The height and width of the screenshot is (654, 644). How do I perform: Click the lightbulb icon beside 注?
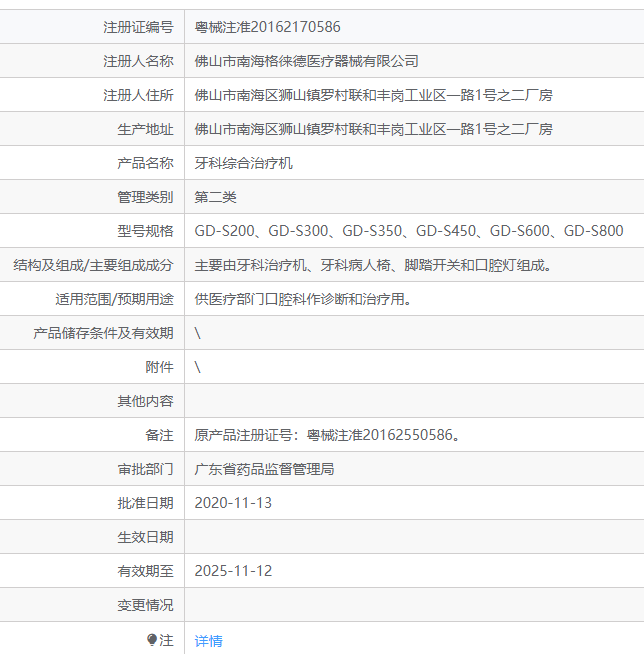(152, 640)
